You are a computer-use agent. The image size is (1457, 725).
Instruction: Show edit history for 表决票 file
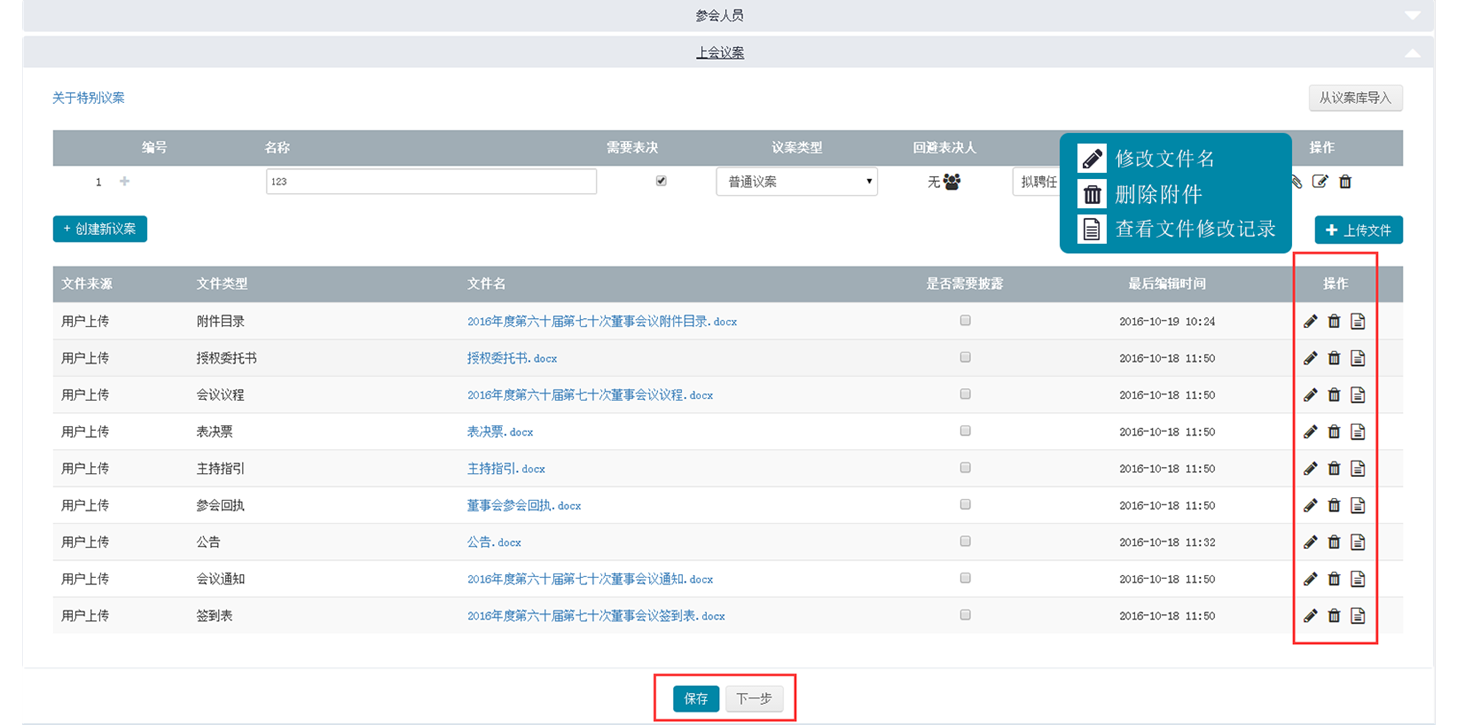point(1357,432)
